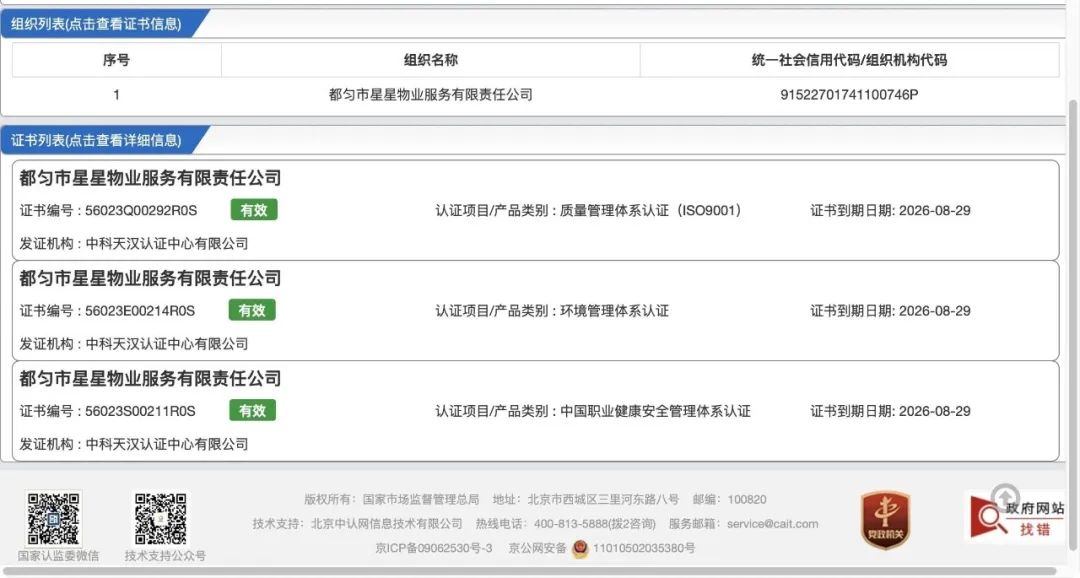Open the 京ICP备09062530号-3 link
Screen dimensions: 1080x578
(434, 548)
